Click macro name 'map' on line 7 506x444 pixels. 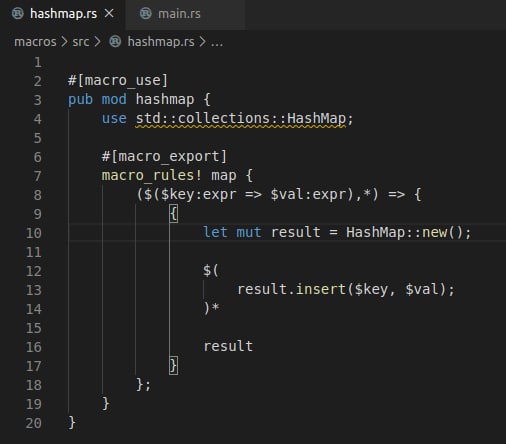point(224,176)
